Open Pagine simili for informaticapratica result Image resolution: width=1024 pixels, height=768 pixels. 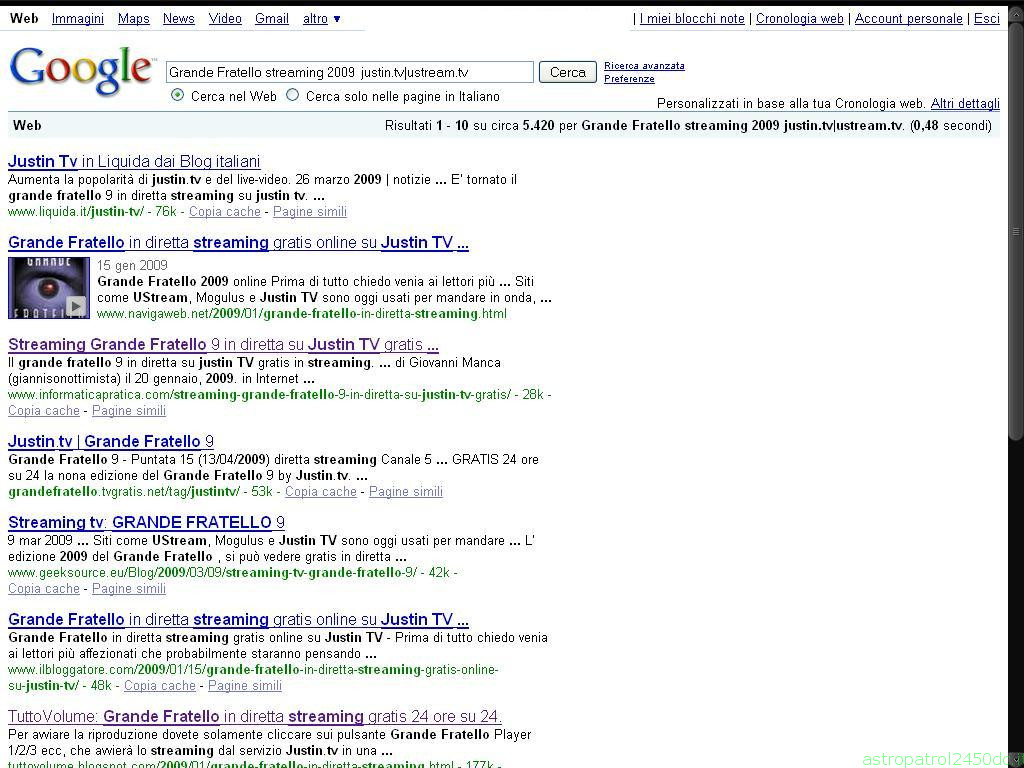point(129,411)
